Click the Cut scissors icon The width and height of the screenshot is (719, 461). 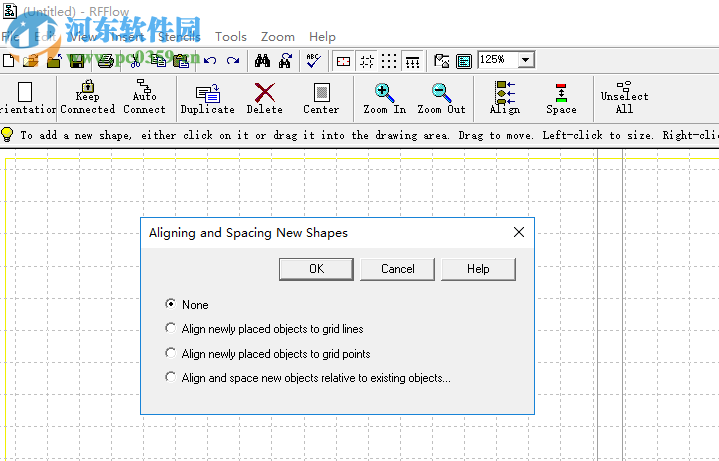coord(135,61)
